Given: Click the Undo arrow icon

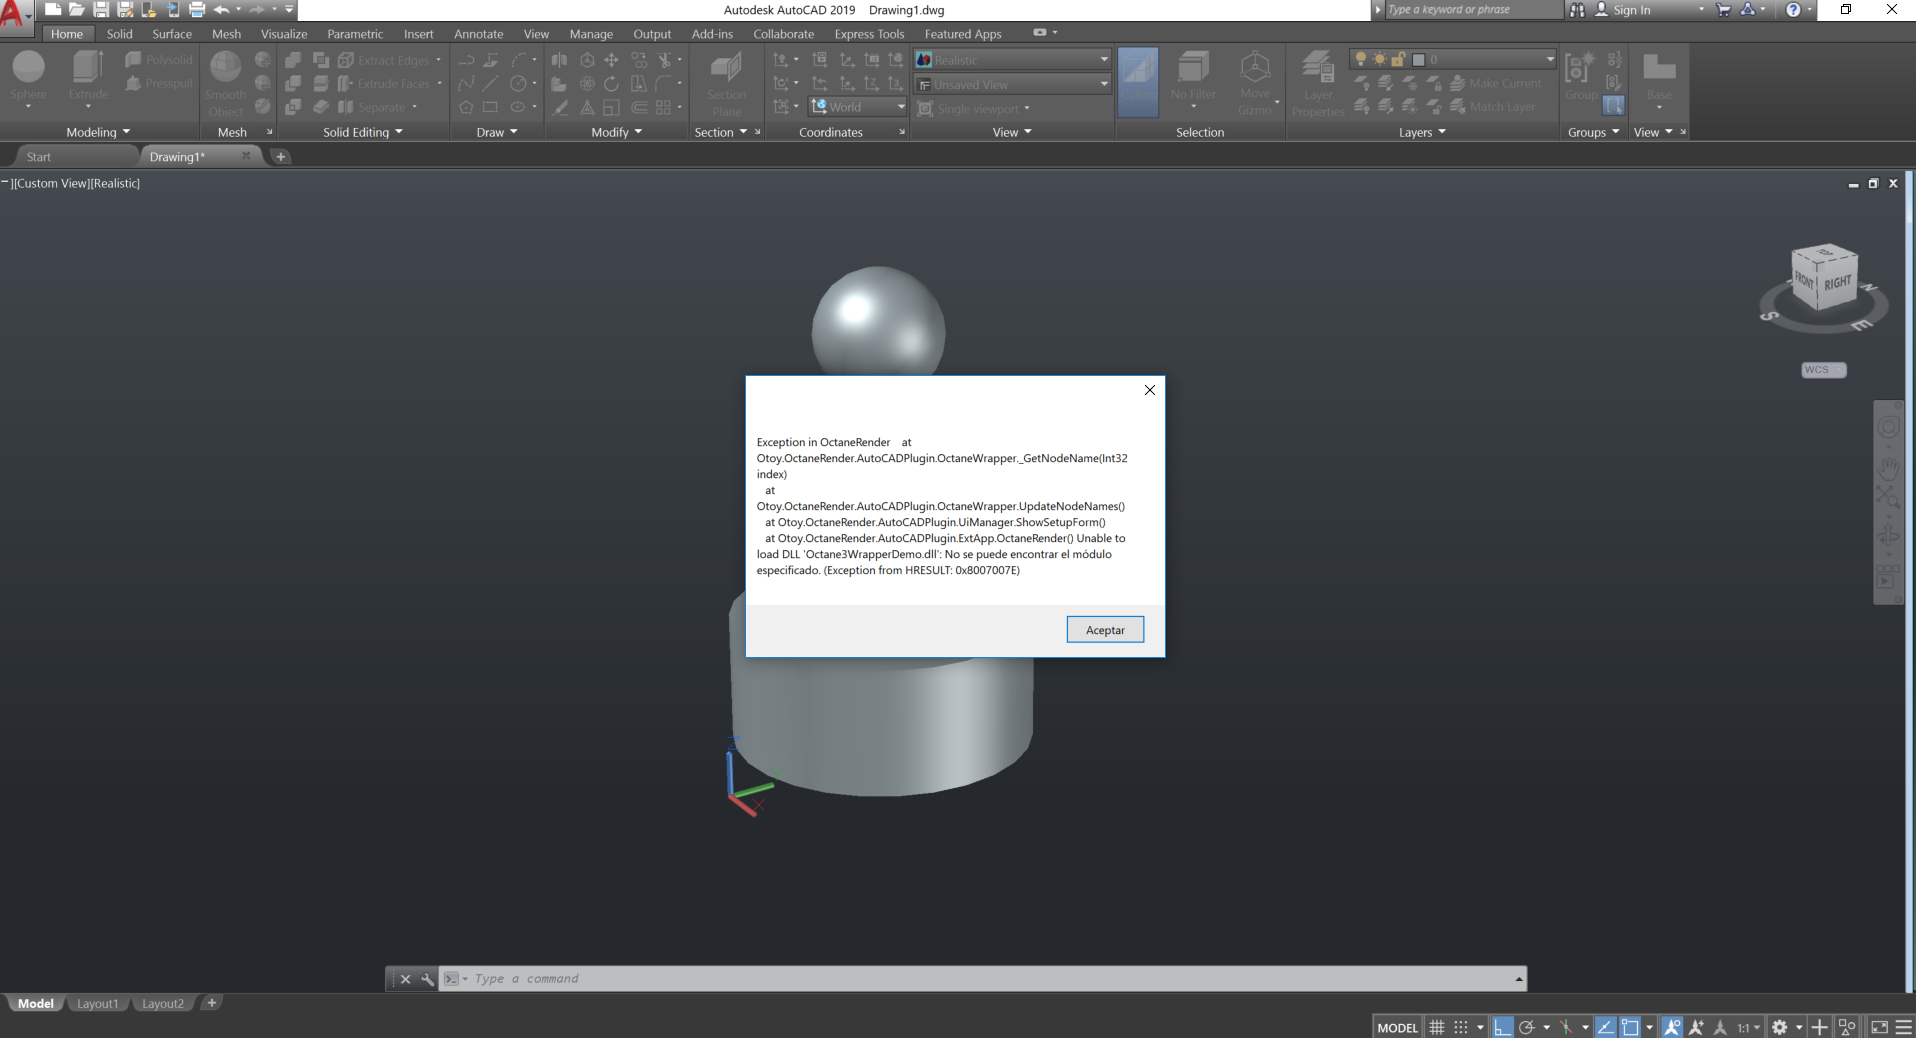Looking at the screenshot, I should click(x=222, y=10).
